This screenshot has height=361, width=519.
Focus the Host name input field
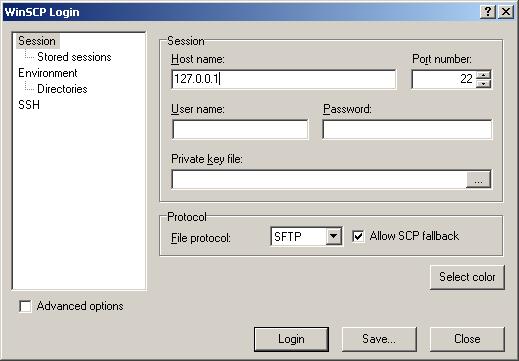click(x=284, y=79)
